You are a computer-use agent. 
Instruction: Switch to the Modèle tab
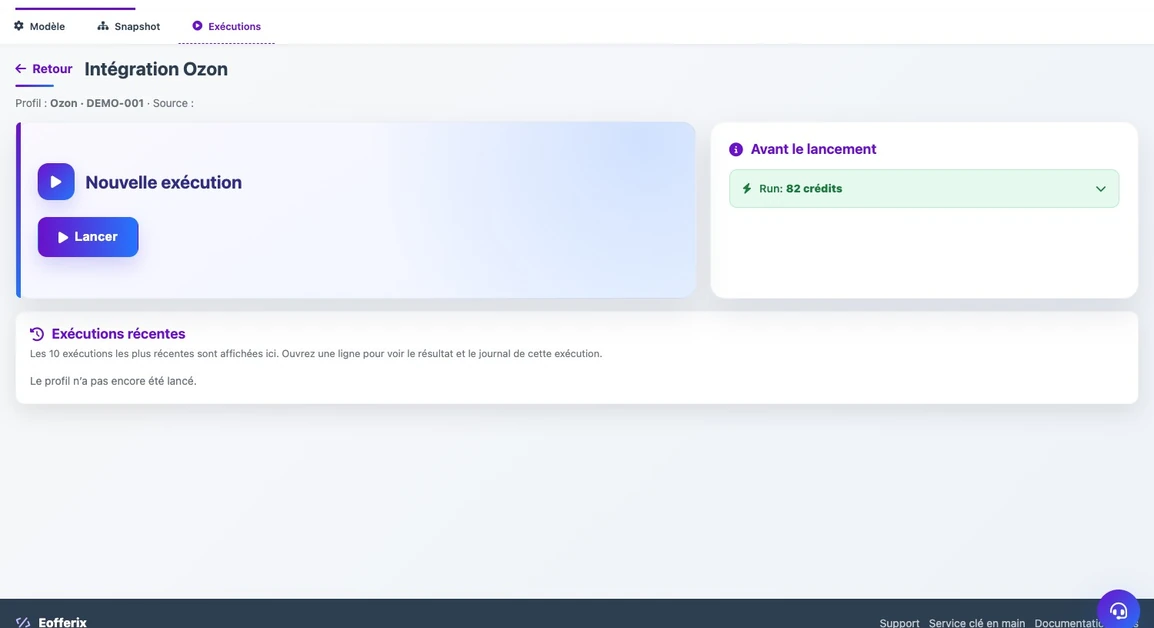pyautogui.click(x=40, y=27)
